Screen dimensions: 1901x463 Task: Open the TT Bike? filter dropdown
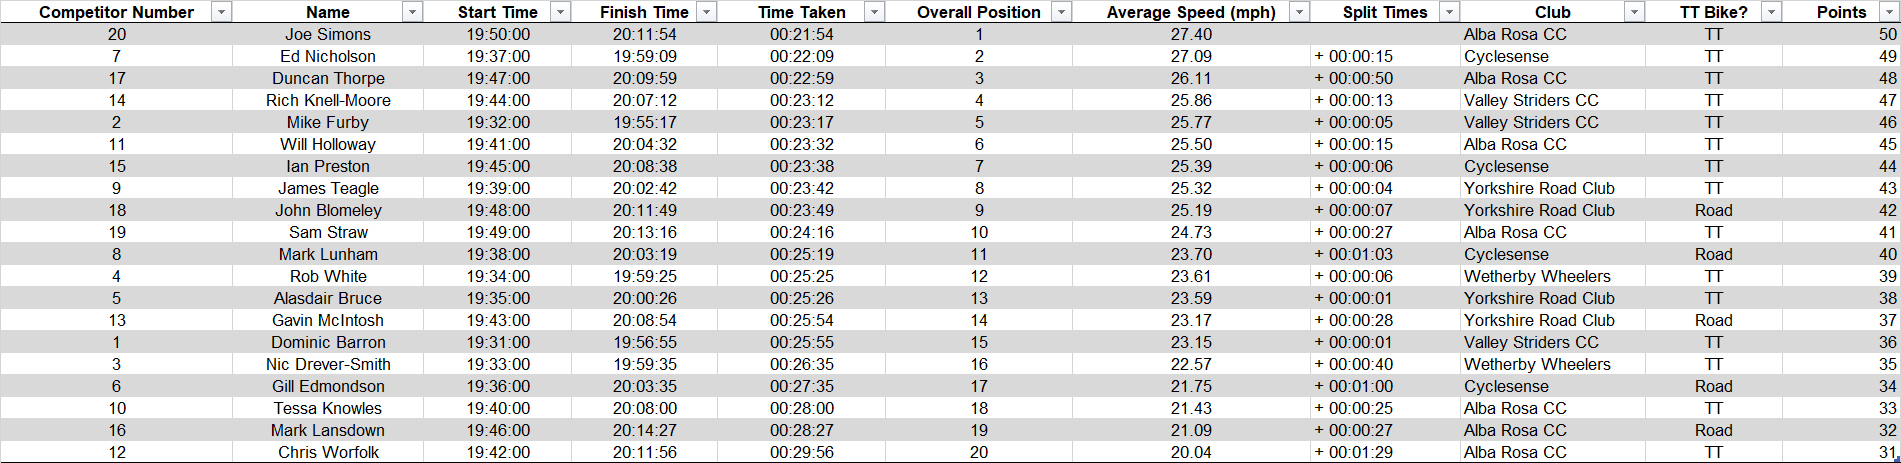point(1771,12)
